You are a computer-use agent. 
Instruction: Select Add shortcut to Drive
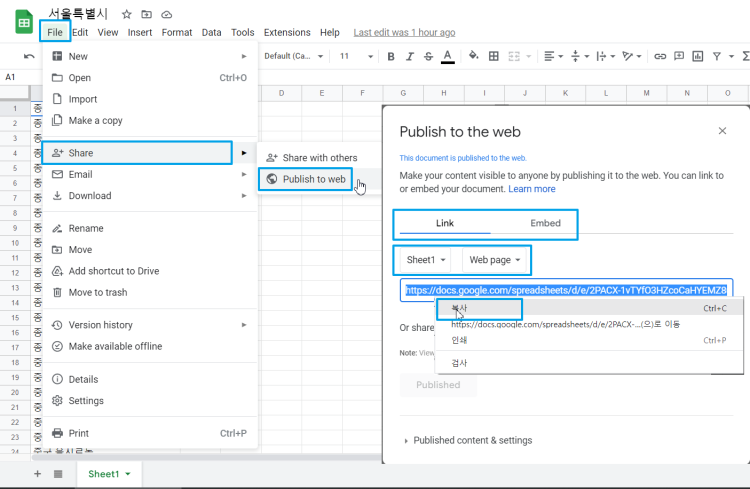click(x=150, y=271)
